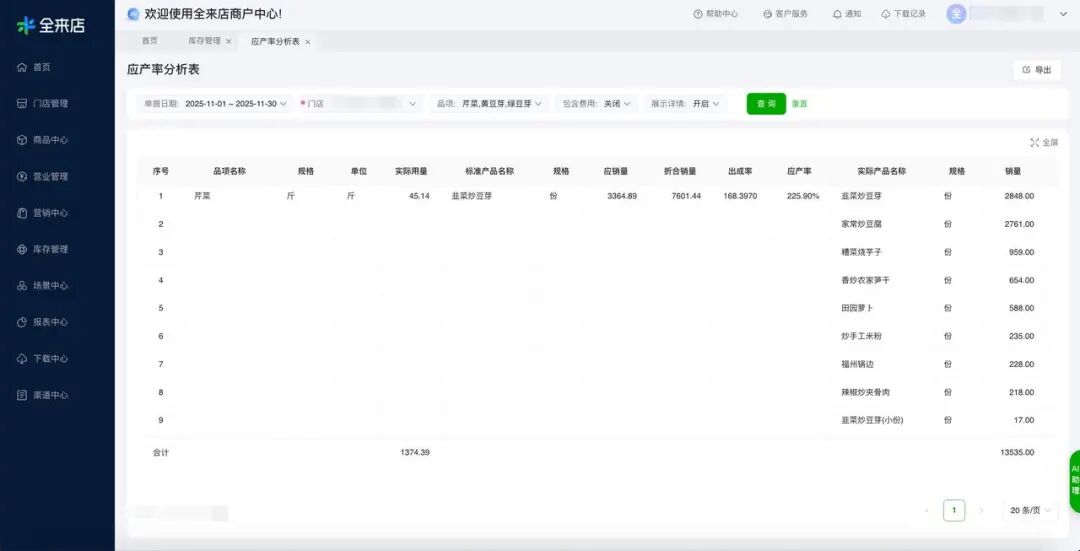Click the 225.90% rate cell
This screenshot has width=1080, height=551.
click(803, 196)
